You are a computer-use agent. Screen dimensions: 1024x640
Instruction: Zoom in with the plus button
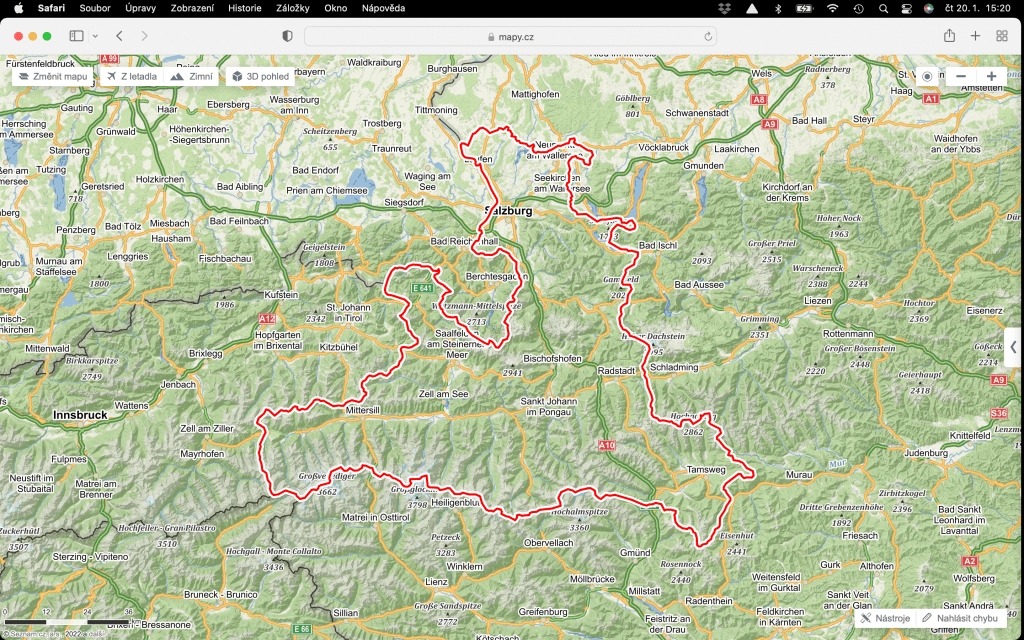(x=991, y=76)
